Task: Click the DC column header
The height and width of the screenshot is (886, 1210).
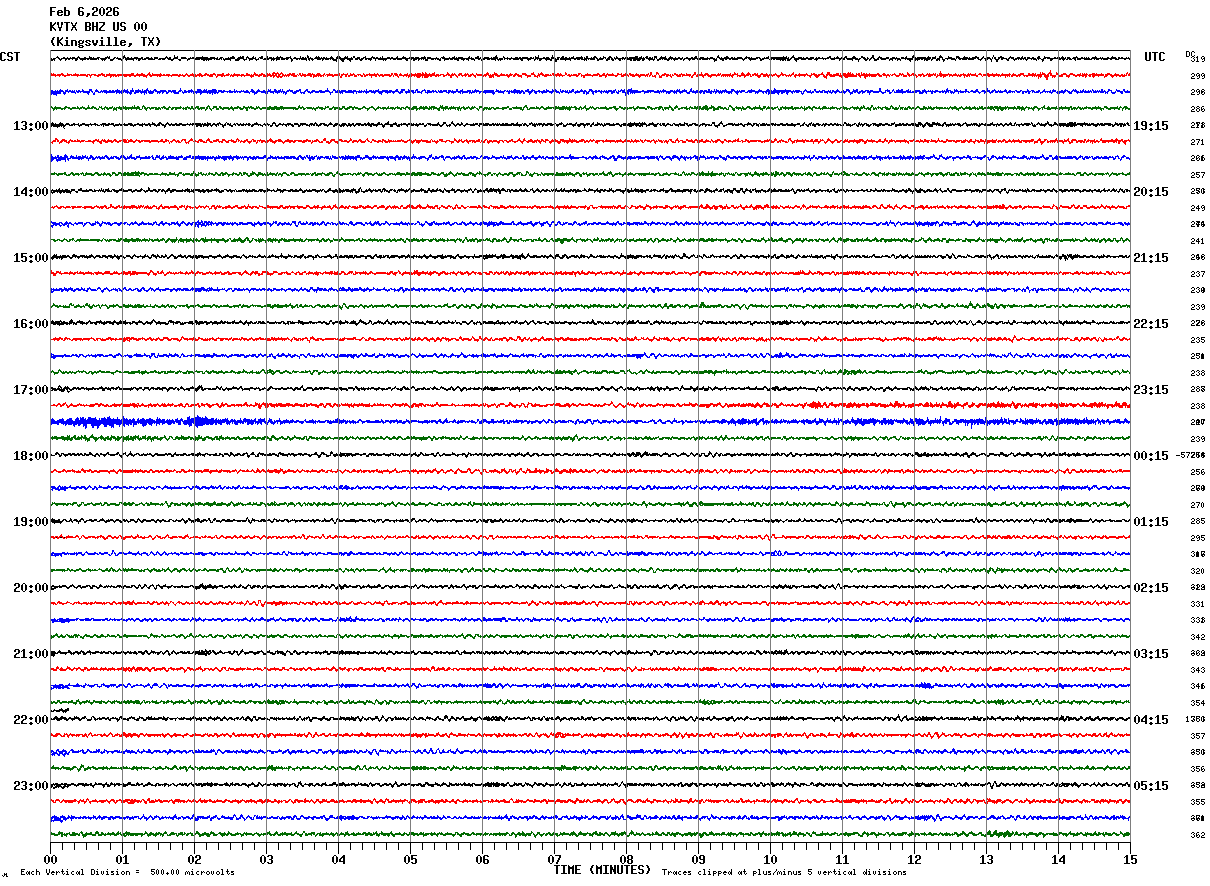Action: 1190,54
